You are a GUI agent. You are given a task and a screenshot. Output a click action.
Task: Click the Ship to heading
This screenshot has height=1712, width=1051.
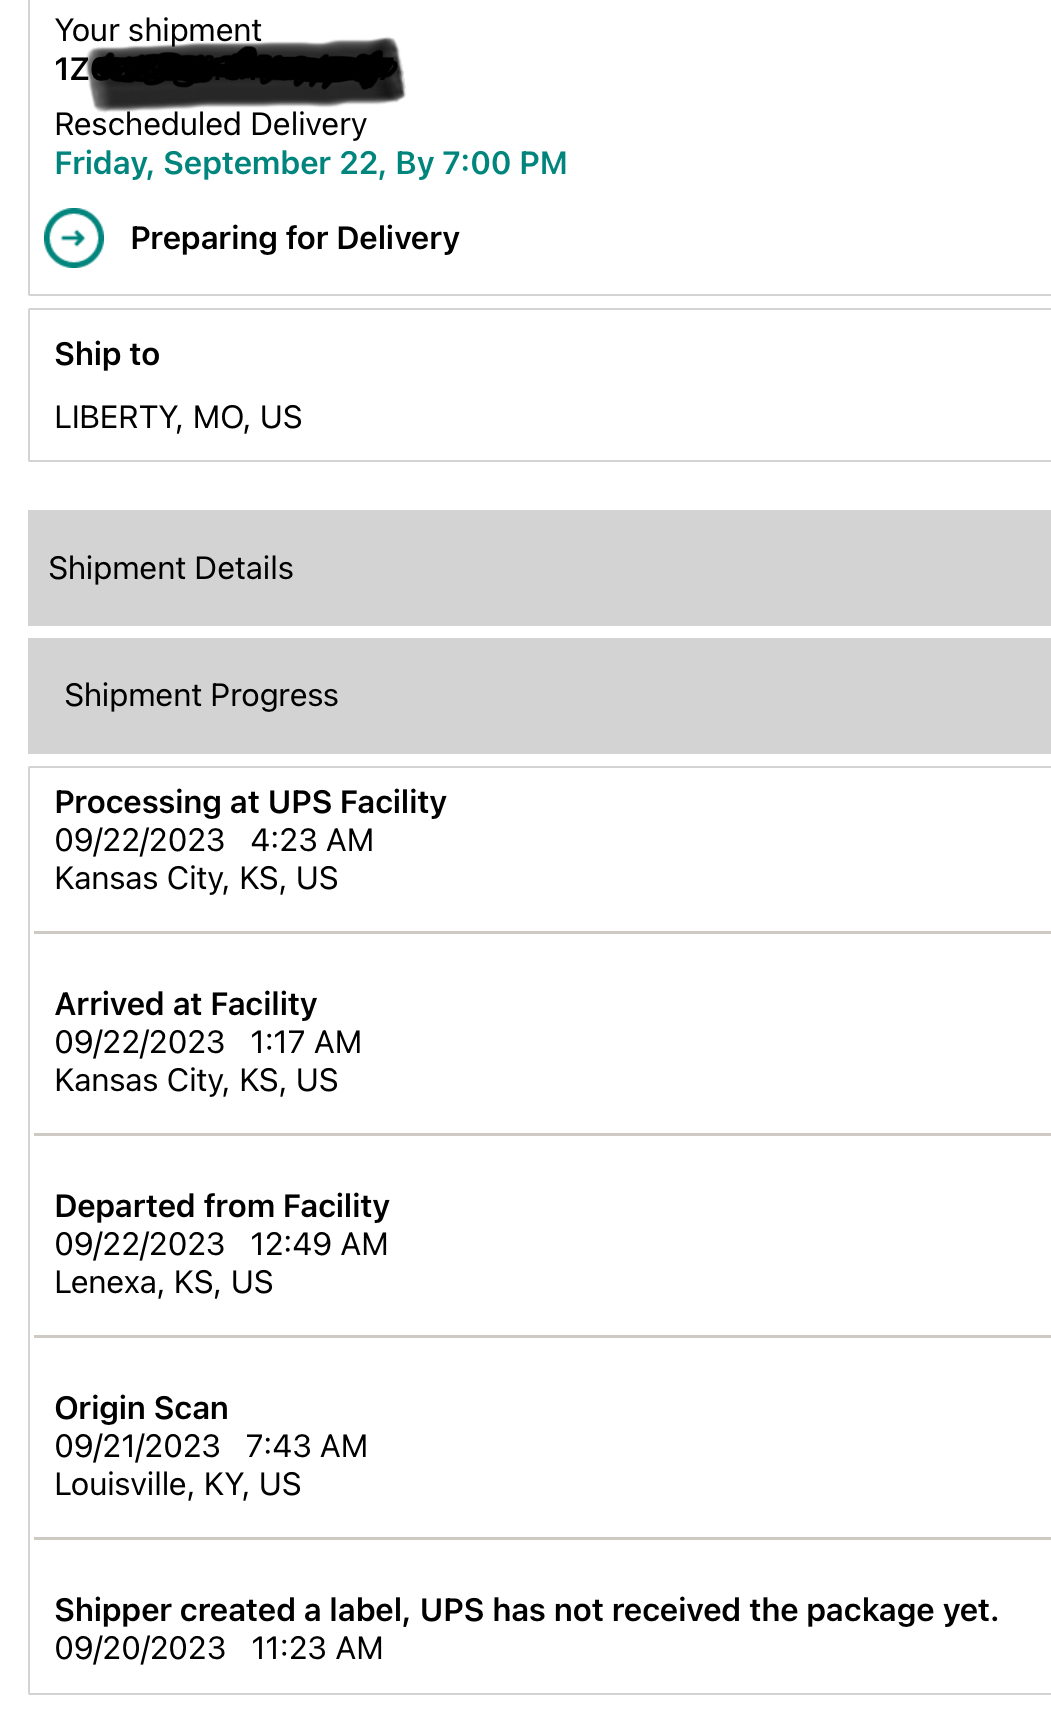point(107,354)
